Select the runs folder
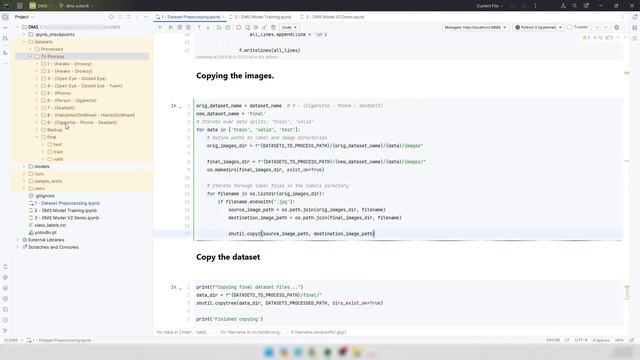This screenshot has height=360, width=640. tap(39, 174)
